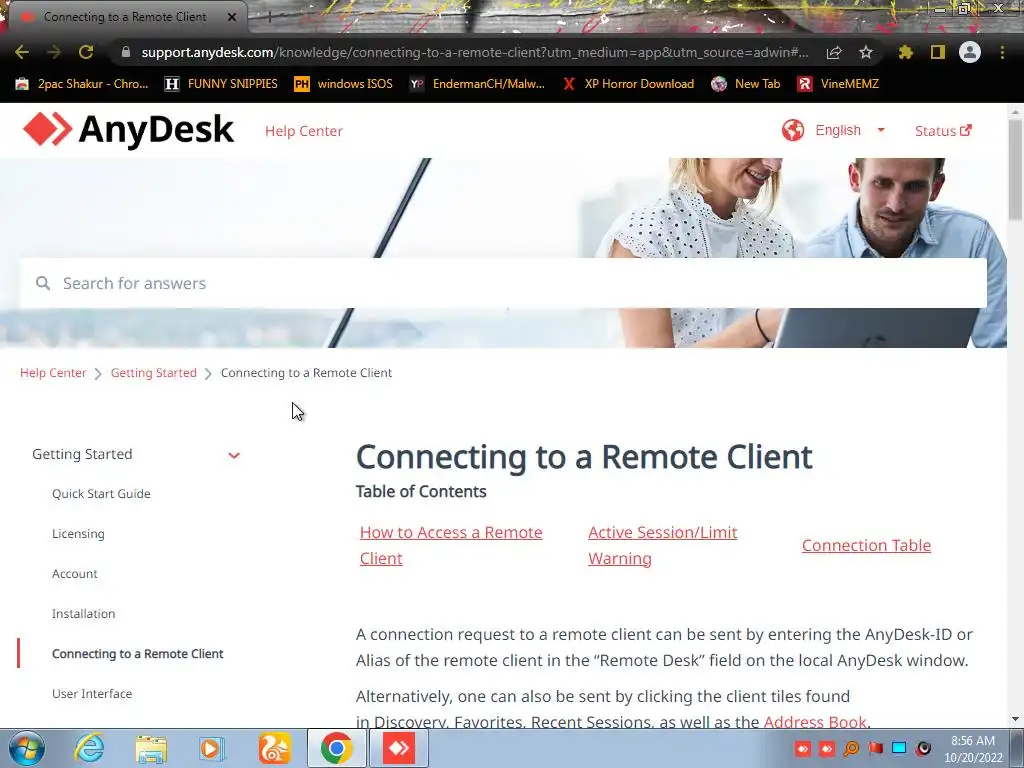Click Getting Started in the breadcrumb
Viewport: 1024px width, 768px height.
tap(153, 372)
